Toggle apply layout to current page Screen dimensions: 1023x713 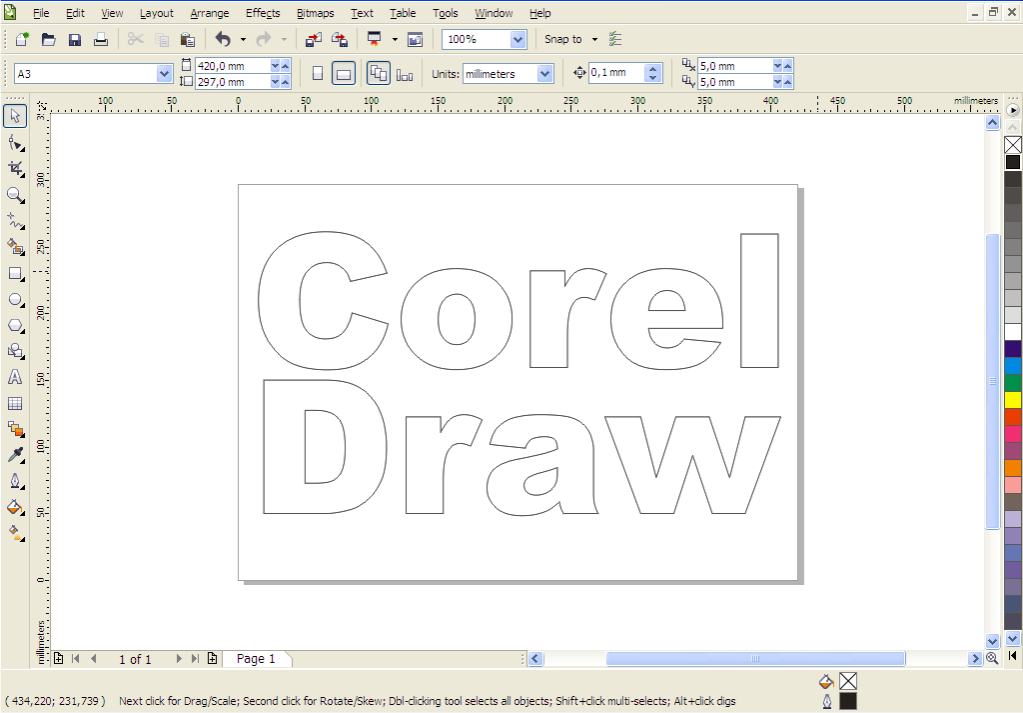click(405, 74)
